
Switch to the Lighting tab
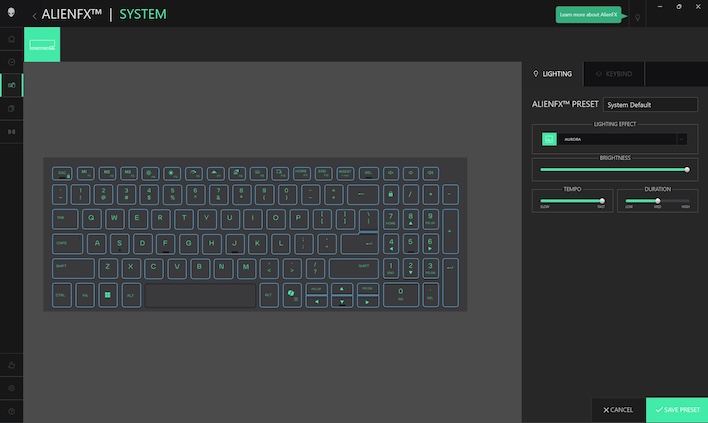click(554, 74)
